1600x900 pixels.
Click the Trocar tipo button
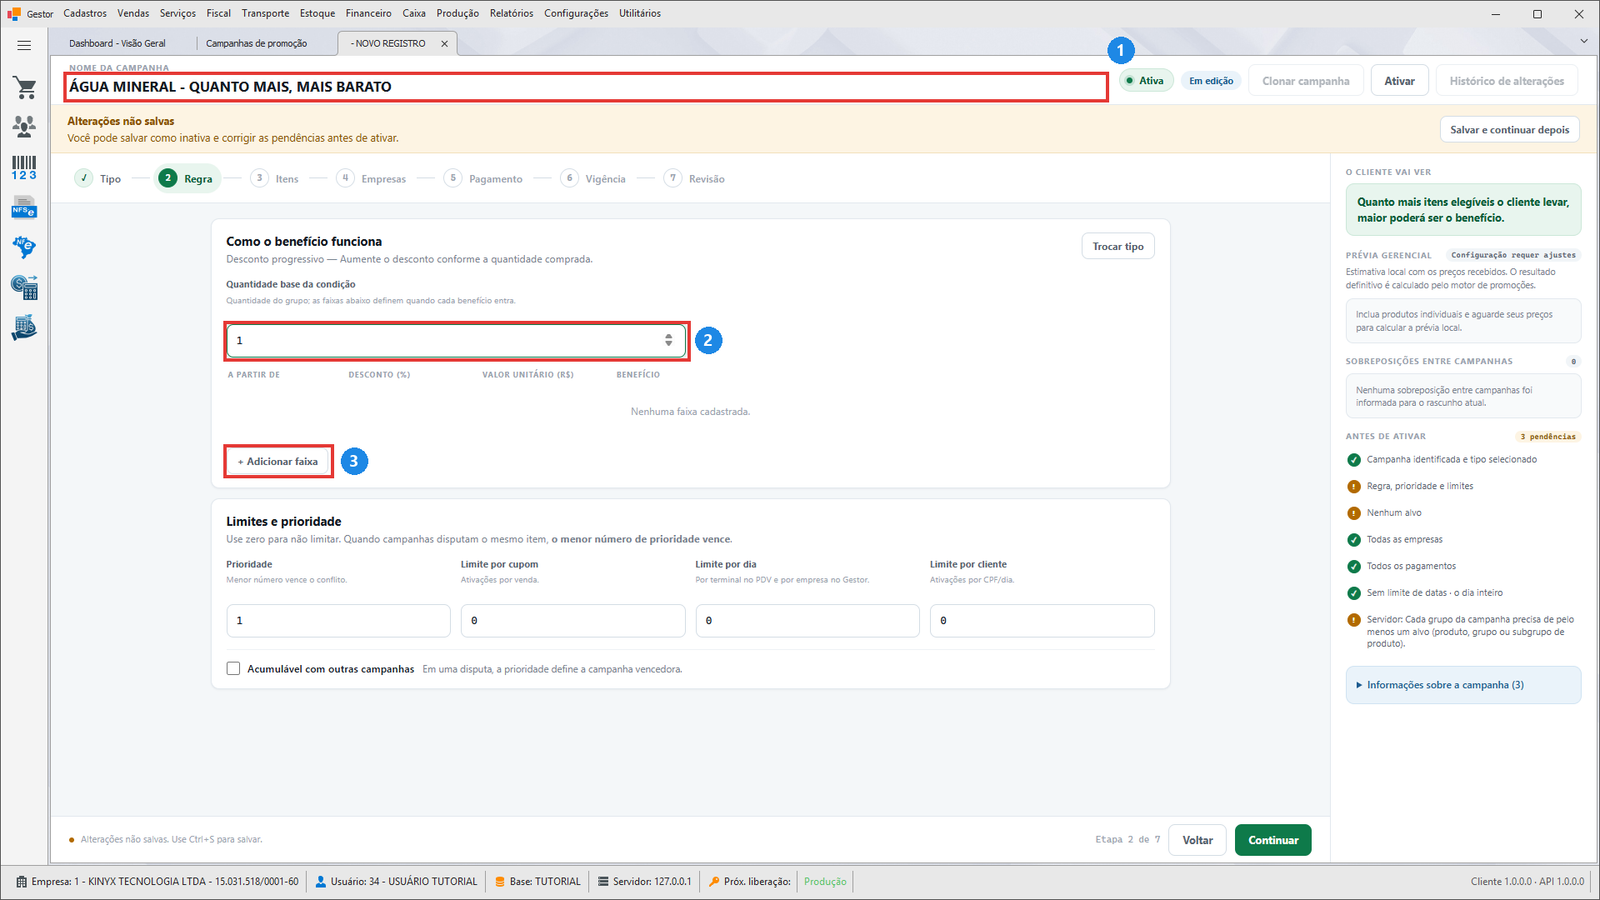pos(1118,247)
